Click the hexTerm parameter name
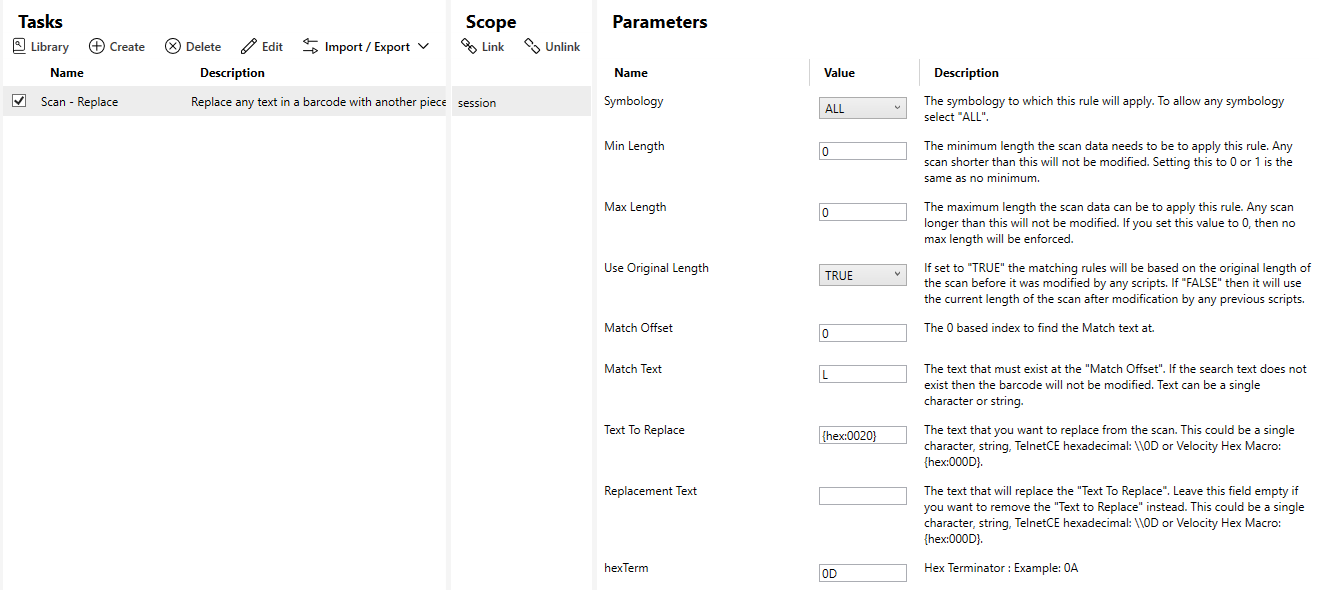The height and width of the screenshot is (590, 1319). click(626, 568)
